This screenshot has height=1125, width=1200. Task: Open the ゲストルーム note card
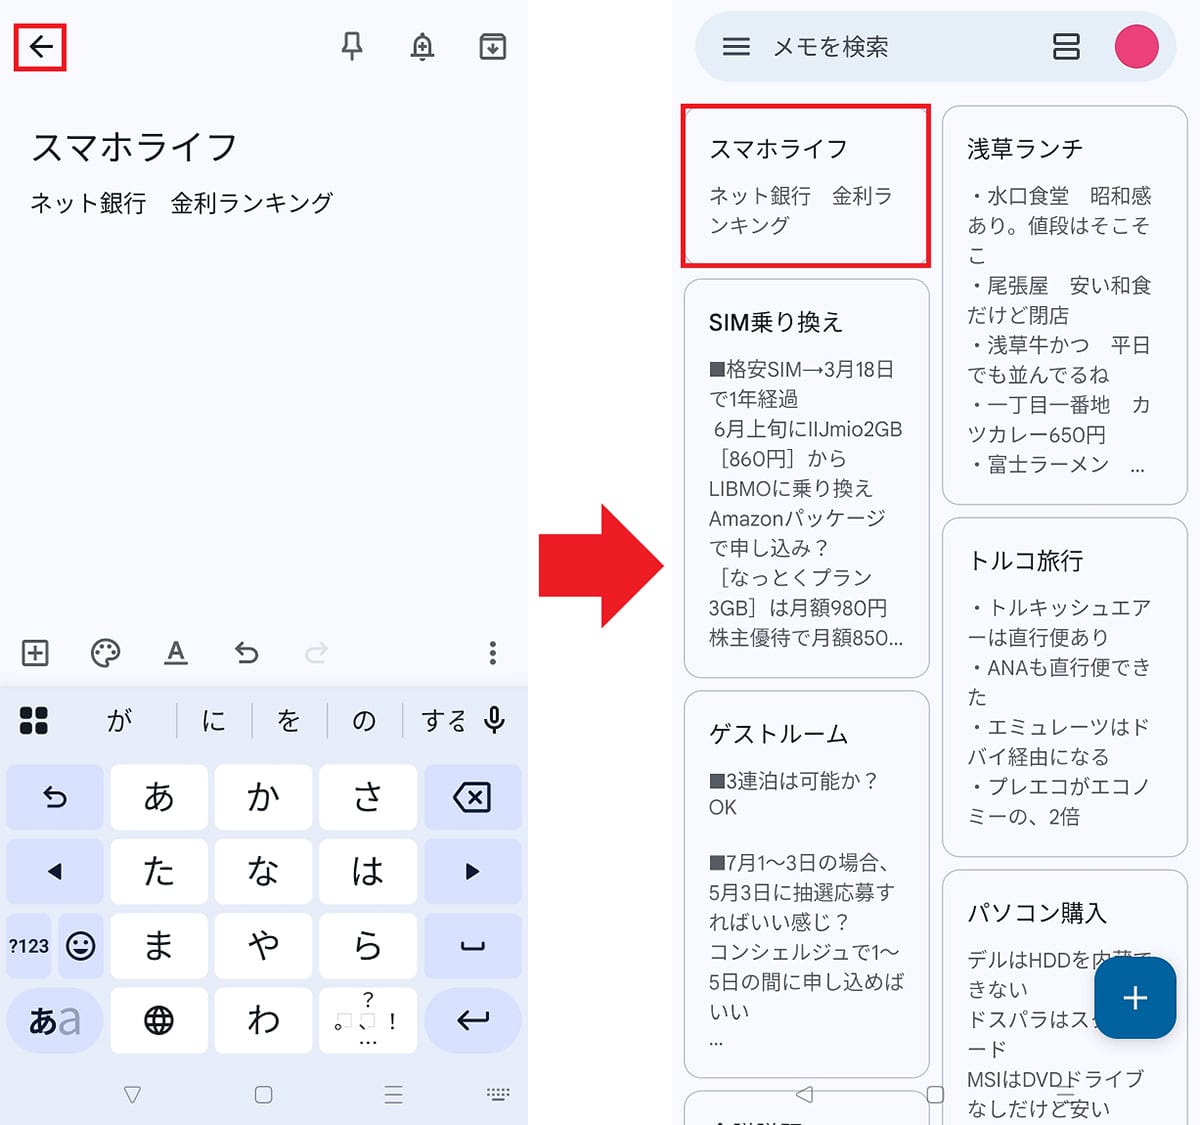coord(806,884)
